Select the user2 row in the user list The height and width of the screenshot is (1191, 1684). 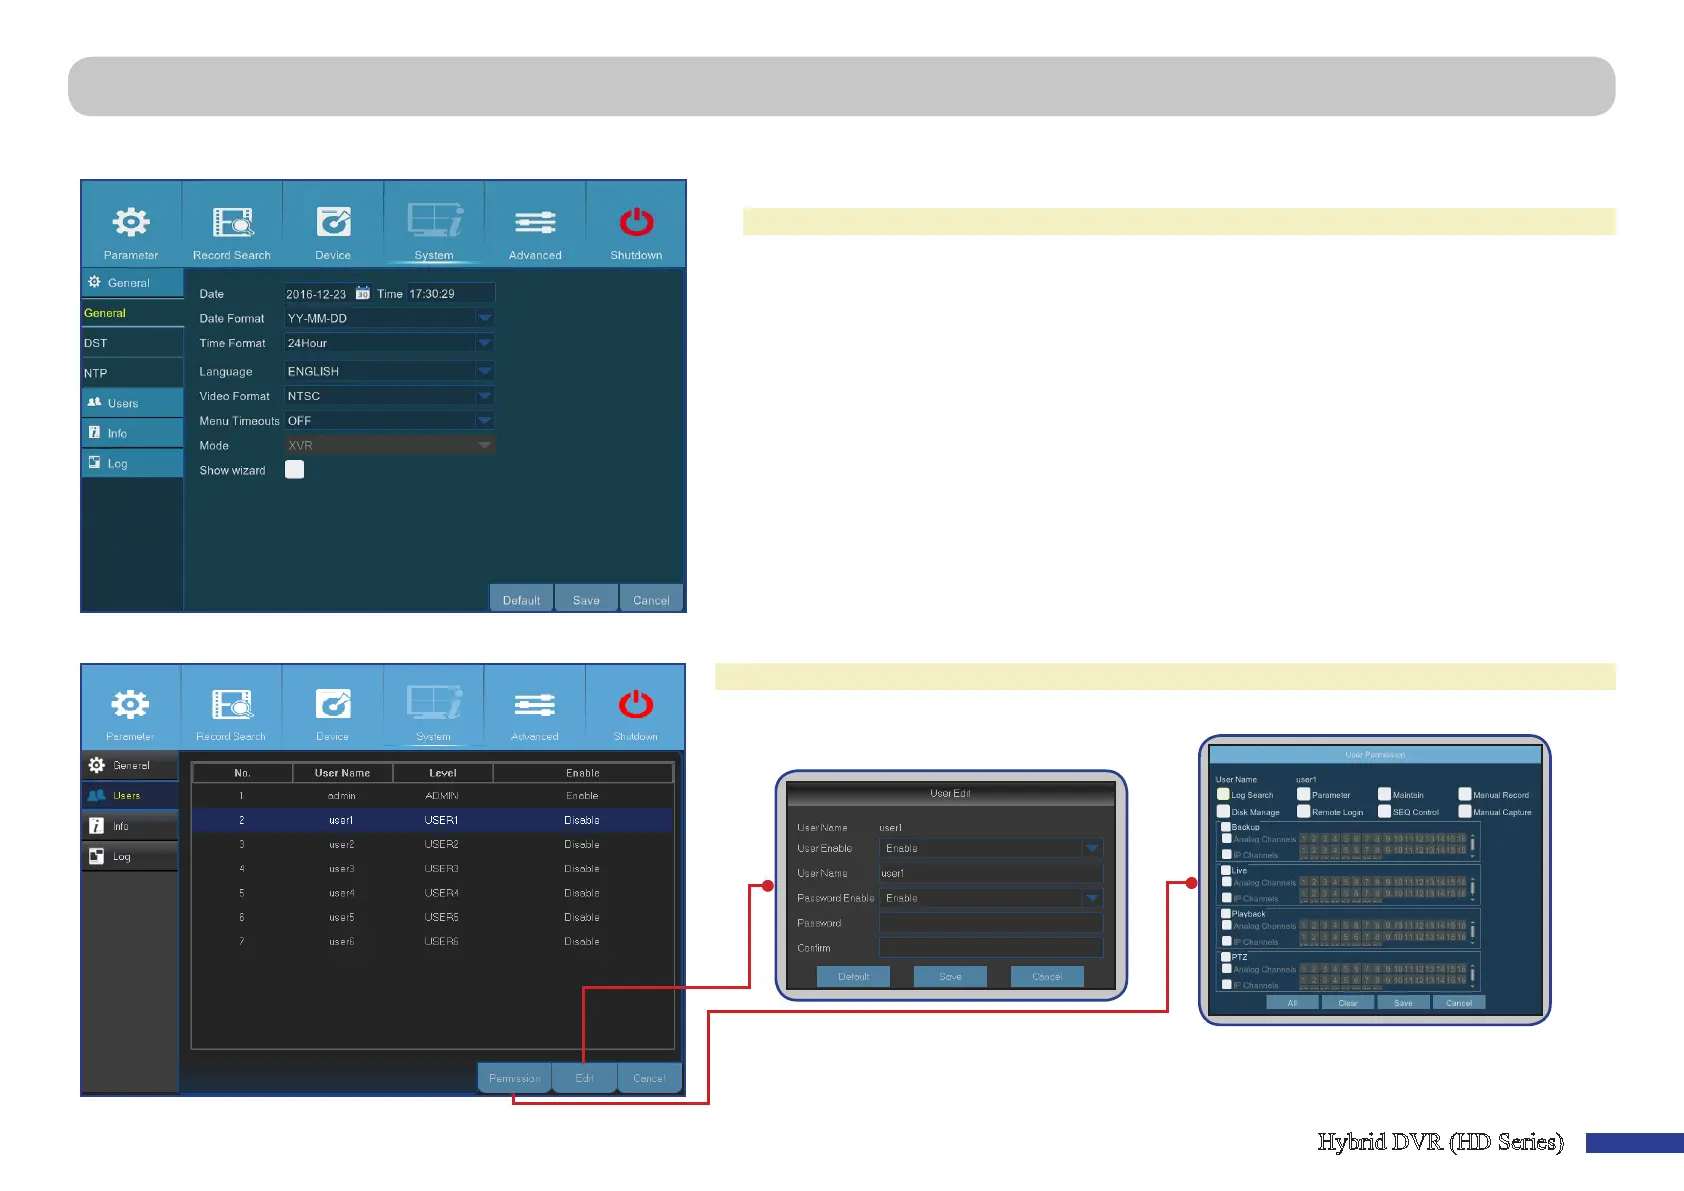point(432,845)
